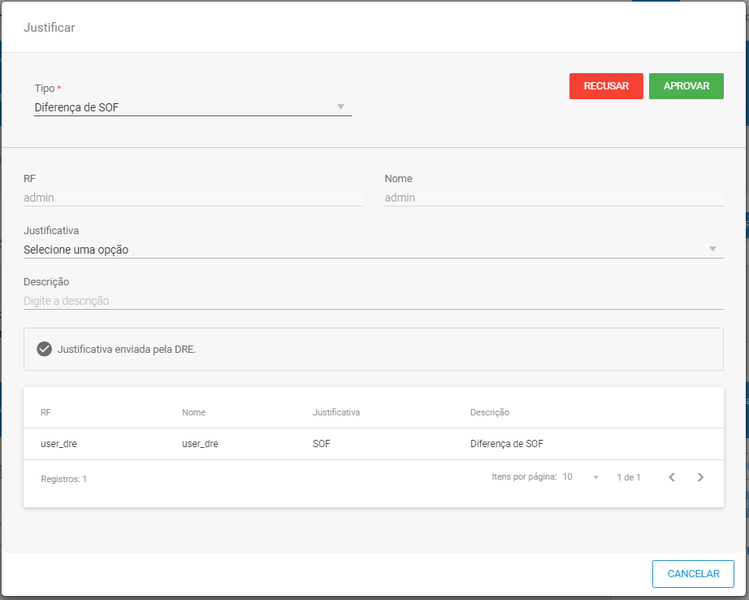The height and width of the screenshot is (600, 749).
Task: Click the SOF cell in table
Action: point(321,444)
